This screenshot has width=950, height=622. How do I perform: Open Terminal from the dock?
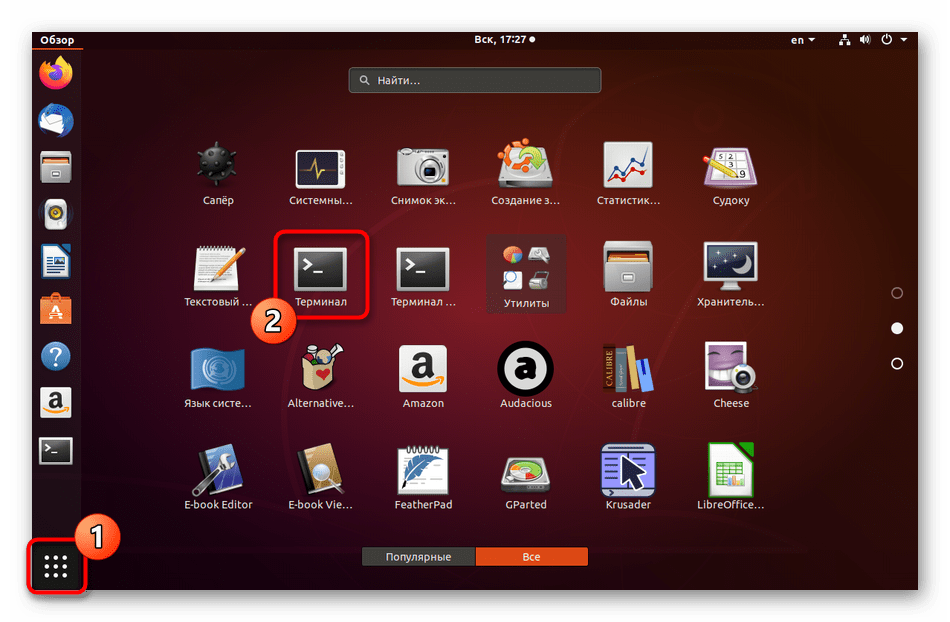pos(56,451)
